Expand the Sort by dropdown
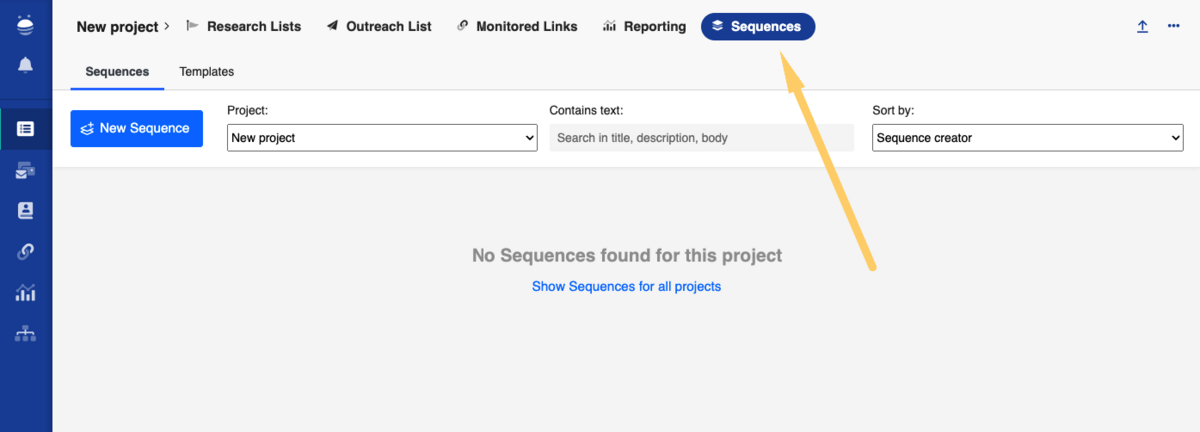The width and height of the screenshot is (1200, 432). click(1027, 138)
